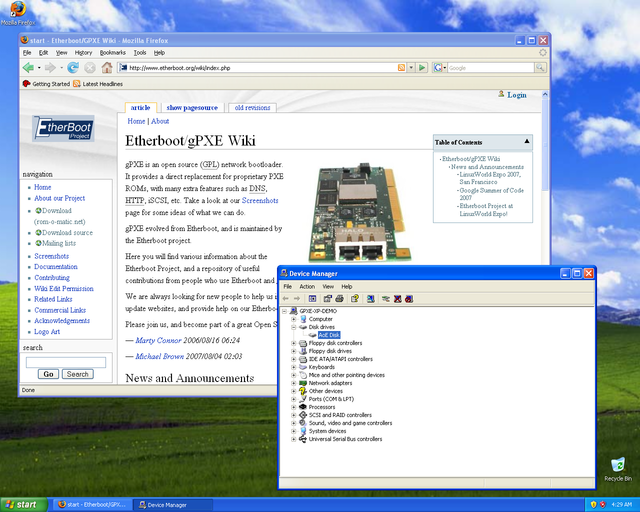Click the network card thumbnail image
The image size is (640, 512).
click(359, 213)
